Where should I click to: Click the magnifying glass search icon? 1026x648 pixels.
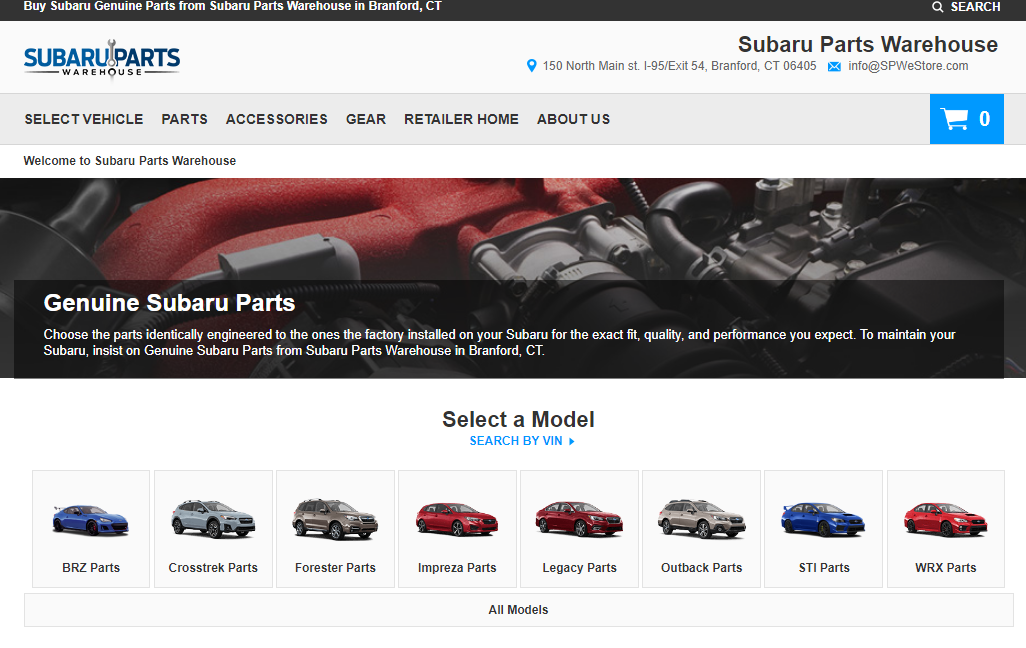pyautogui.click(x=935, y=7)
